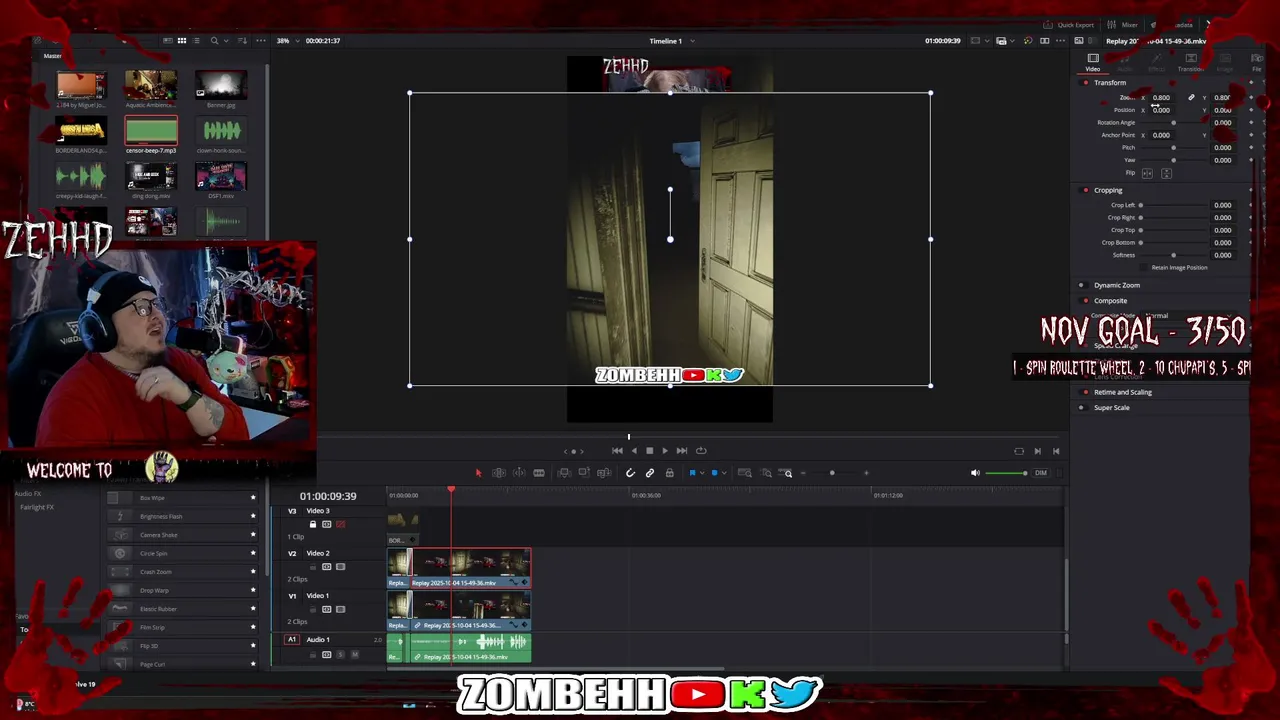Click the media pool search icon
Image resolution: width=1280 pixels, height=720 pixels.
point(214,41)
